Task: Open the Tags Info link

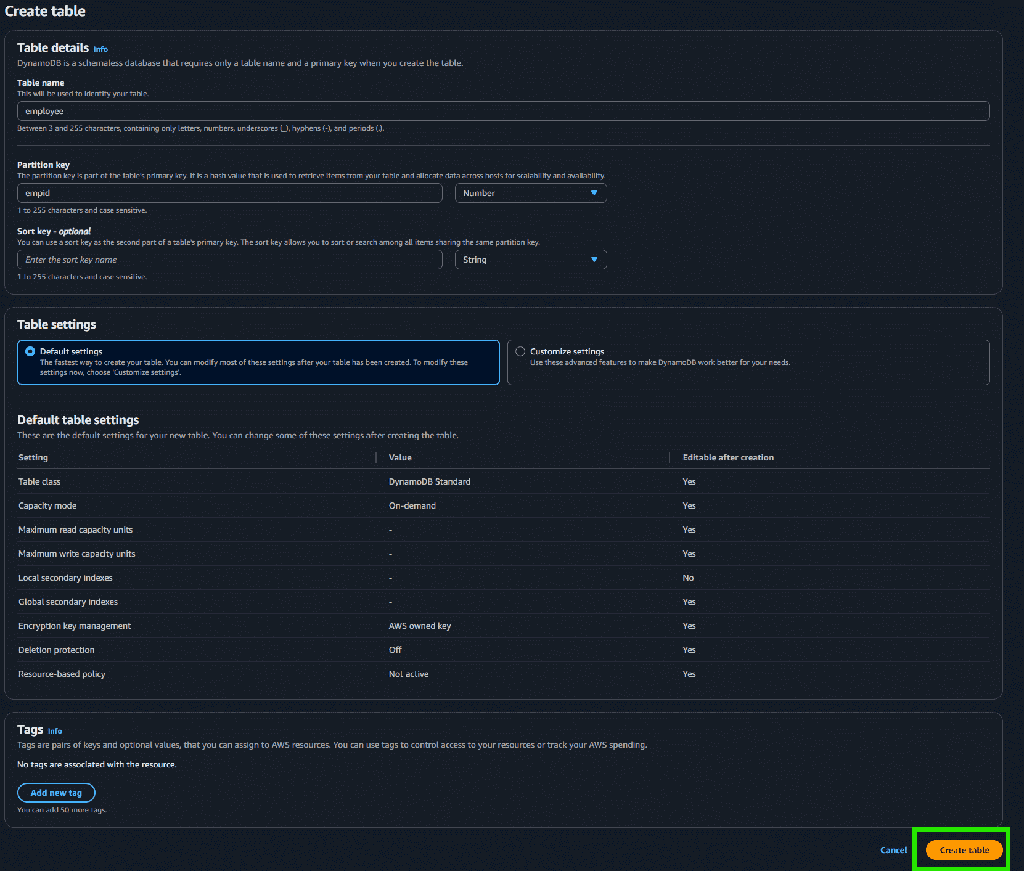Action: point(55,731)
